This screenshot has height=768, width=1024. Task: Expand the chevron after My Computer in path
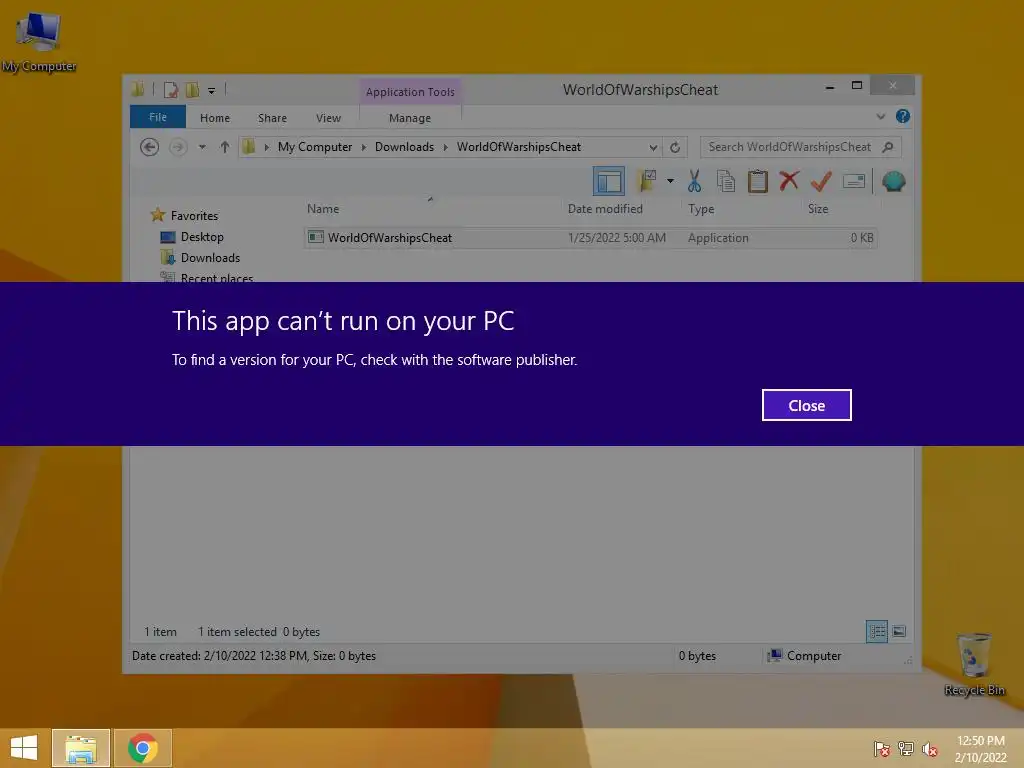[x=364, y=147]
